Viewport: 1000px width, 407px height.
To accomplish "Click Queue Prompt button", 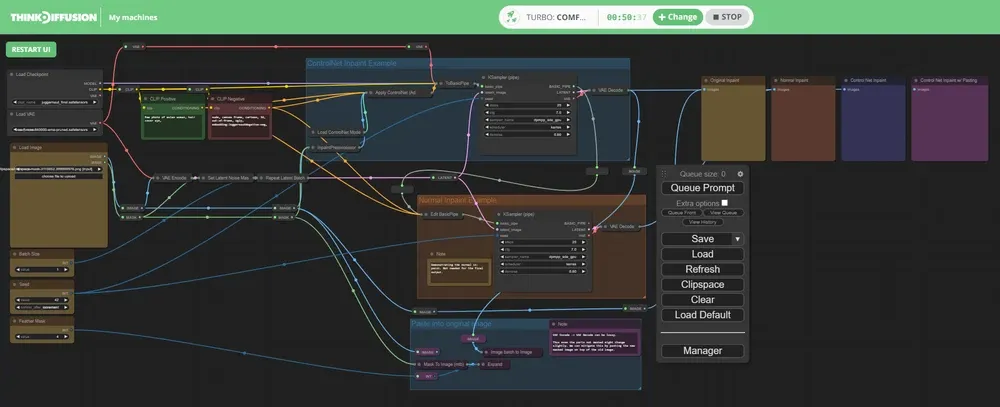I will click(x=702, y=188).
